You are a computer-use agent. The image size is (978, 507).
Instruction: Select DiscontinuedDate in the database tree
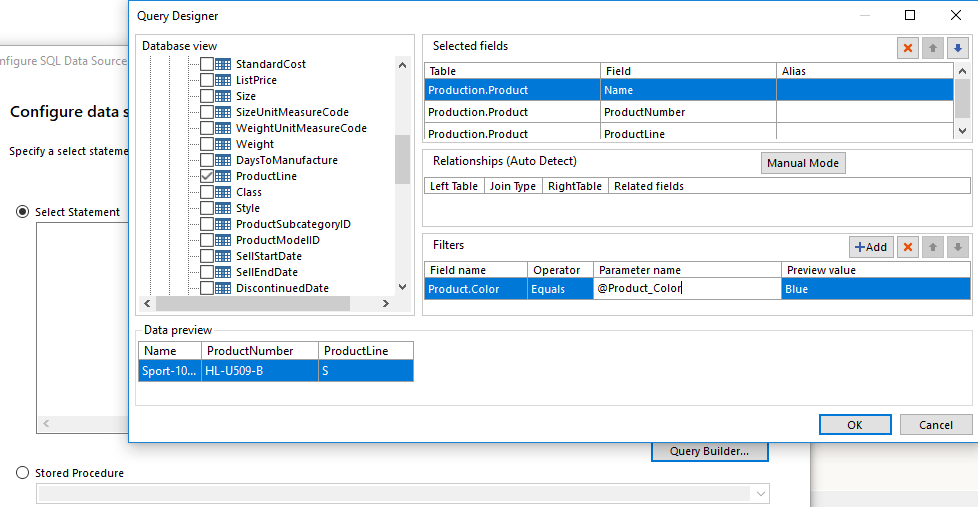point(283,288)
